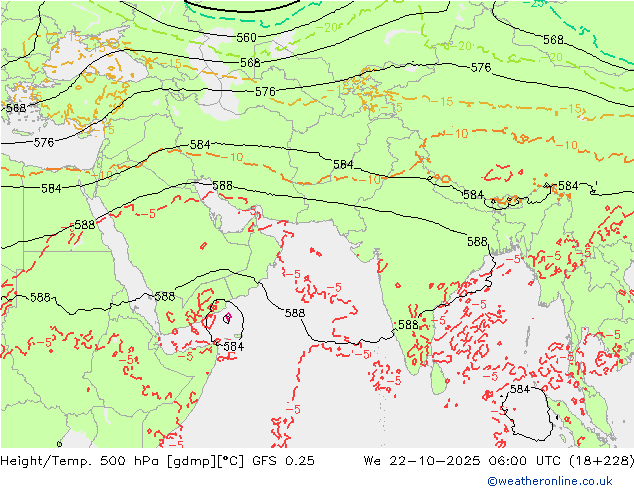
Task: Click the 'Height/Temp. 500 hPa' caption text
Action: (81, 460)
